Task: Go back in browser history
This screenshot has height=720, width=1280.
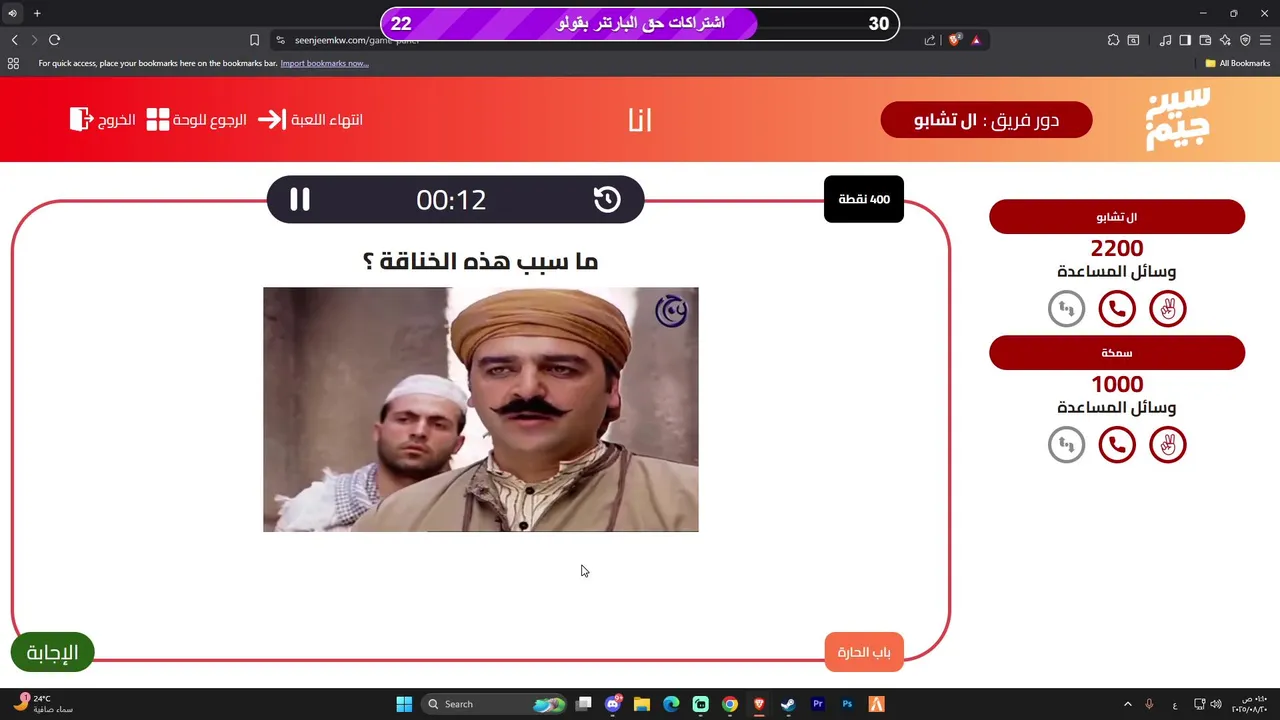Action: point(14,40)
